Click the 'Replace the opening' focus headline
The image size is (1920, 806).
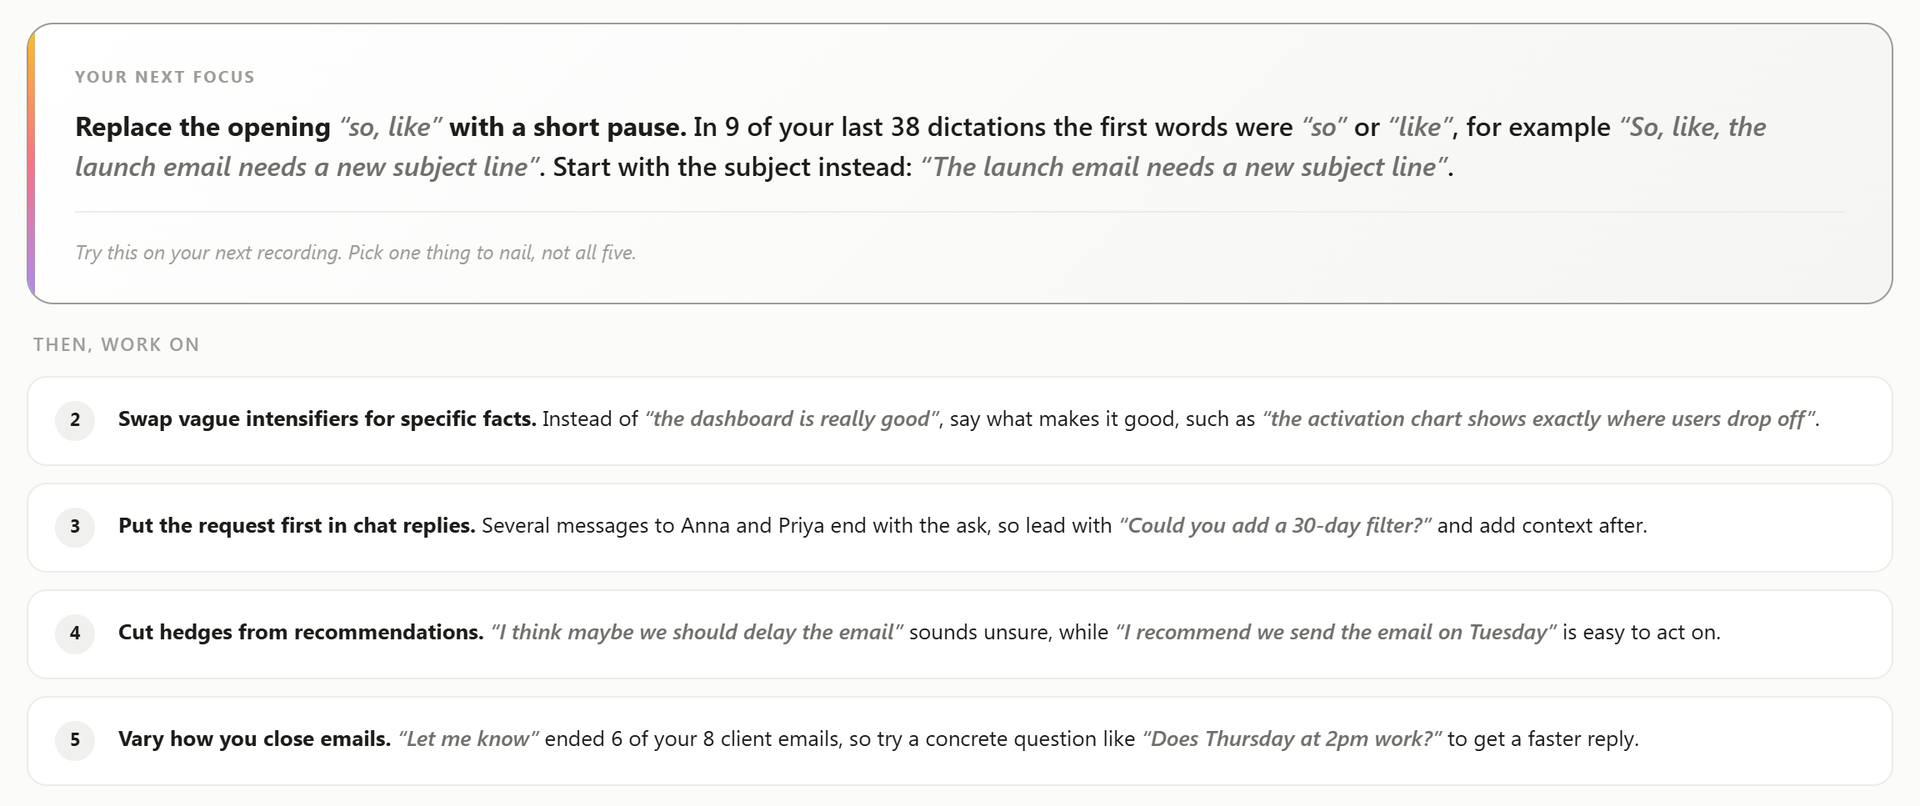click(x=380, y=127)
